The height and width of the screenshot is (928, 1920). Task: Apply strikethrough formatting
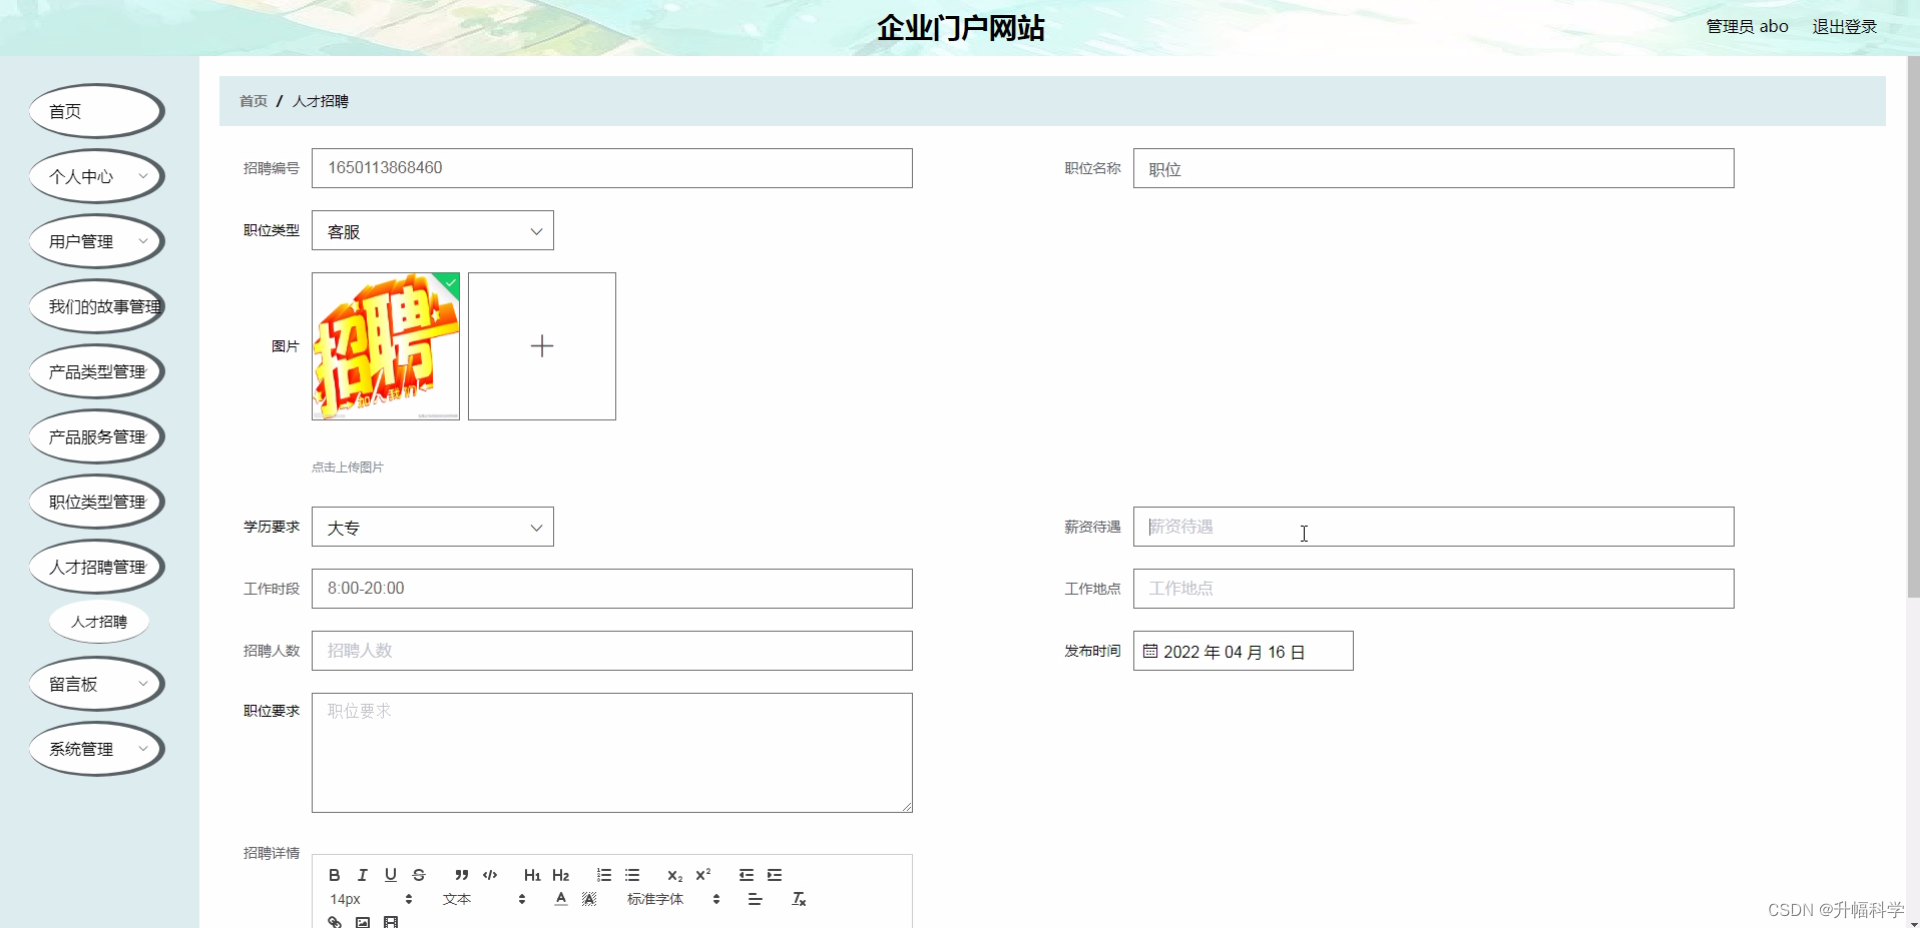[x=418, y=875]
